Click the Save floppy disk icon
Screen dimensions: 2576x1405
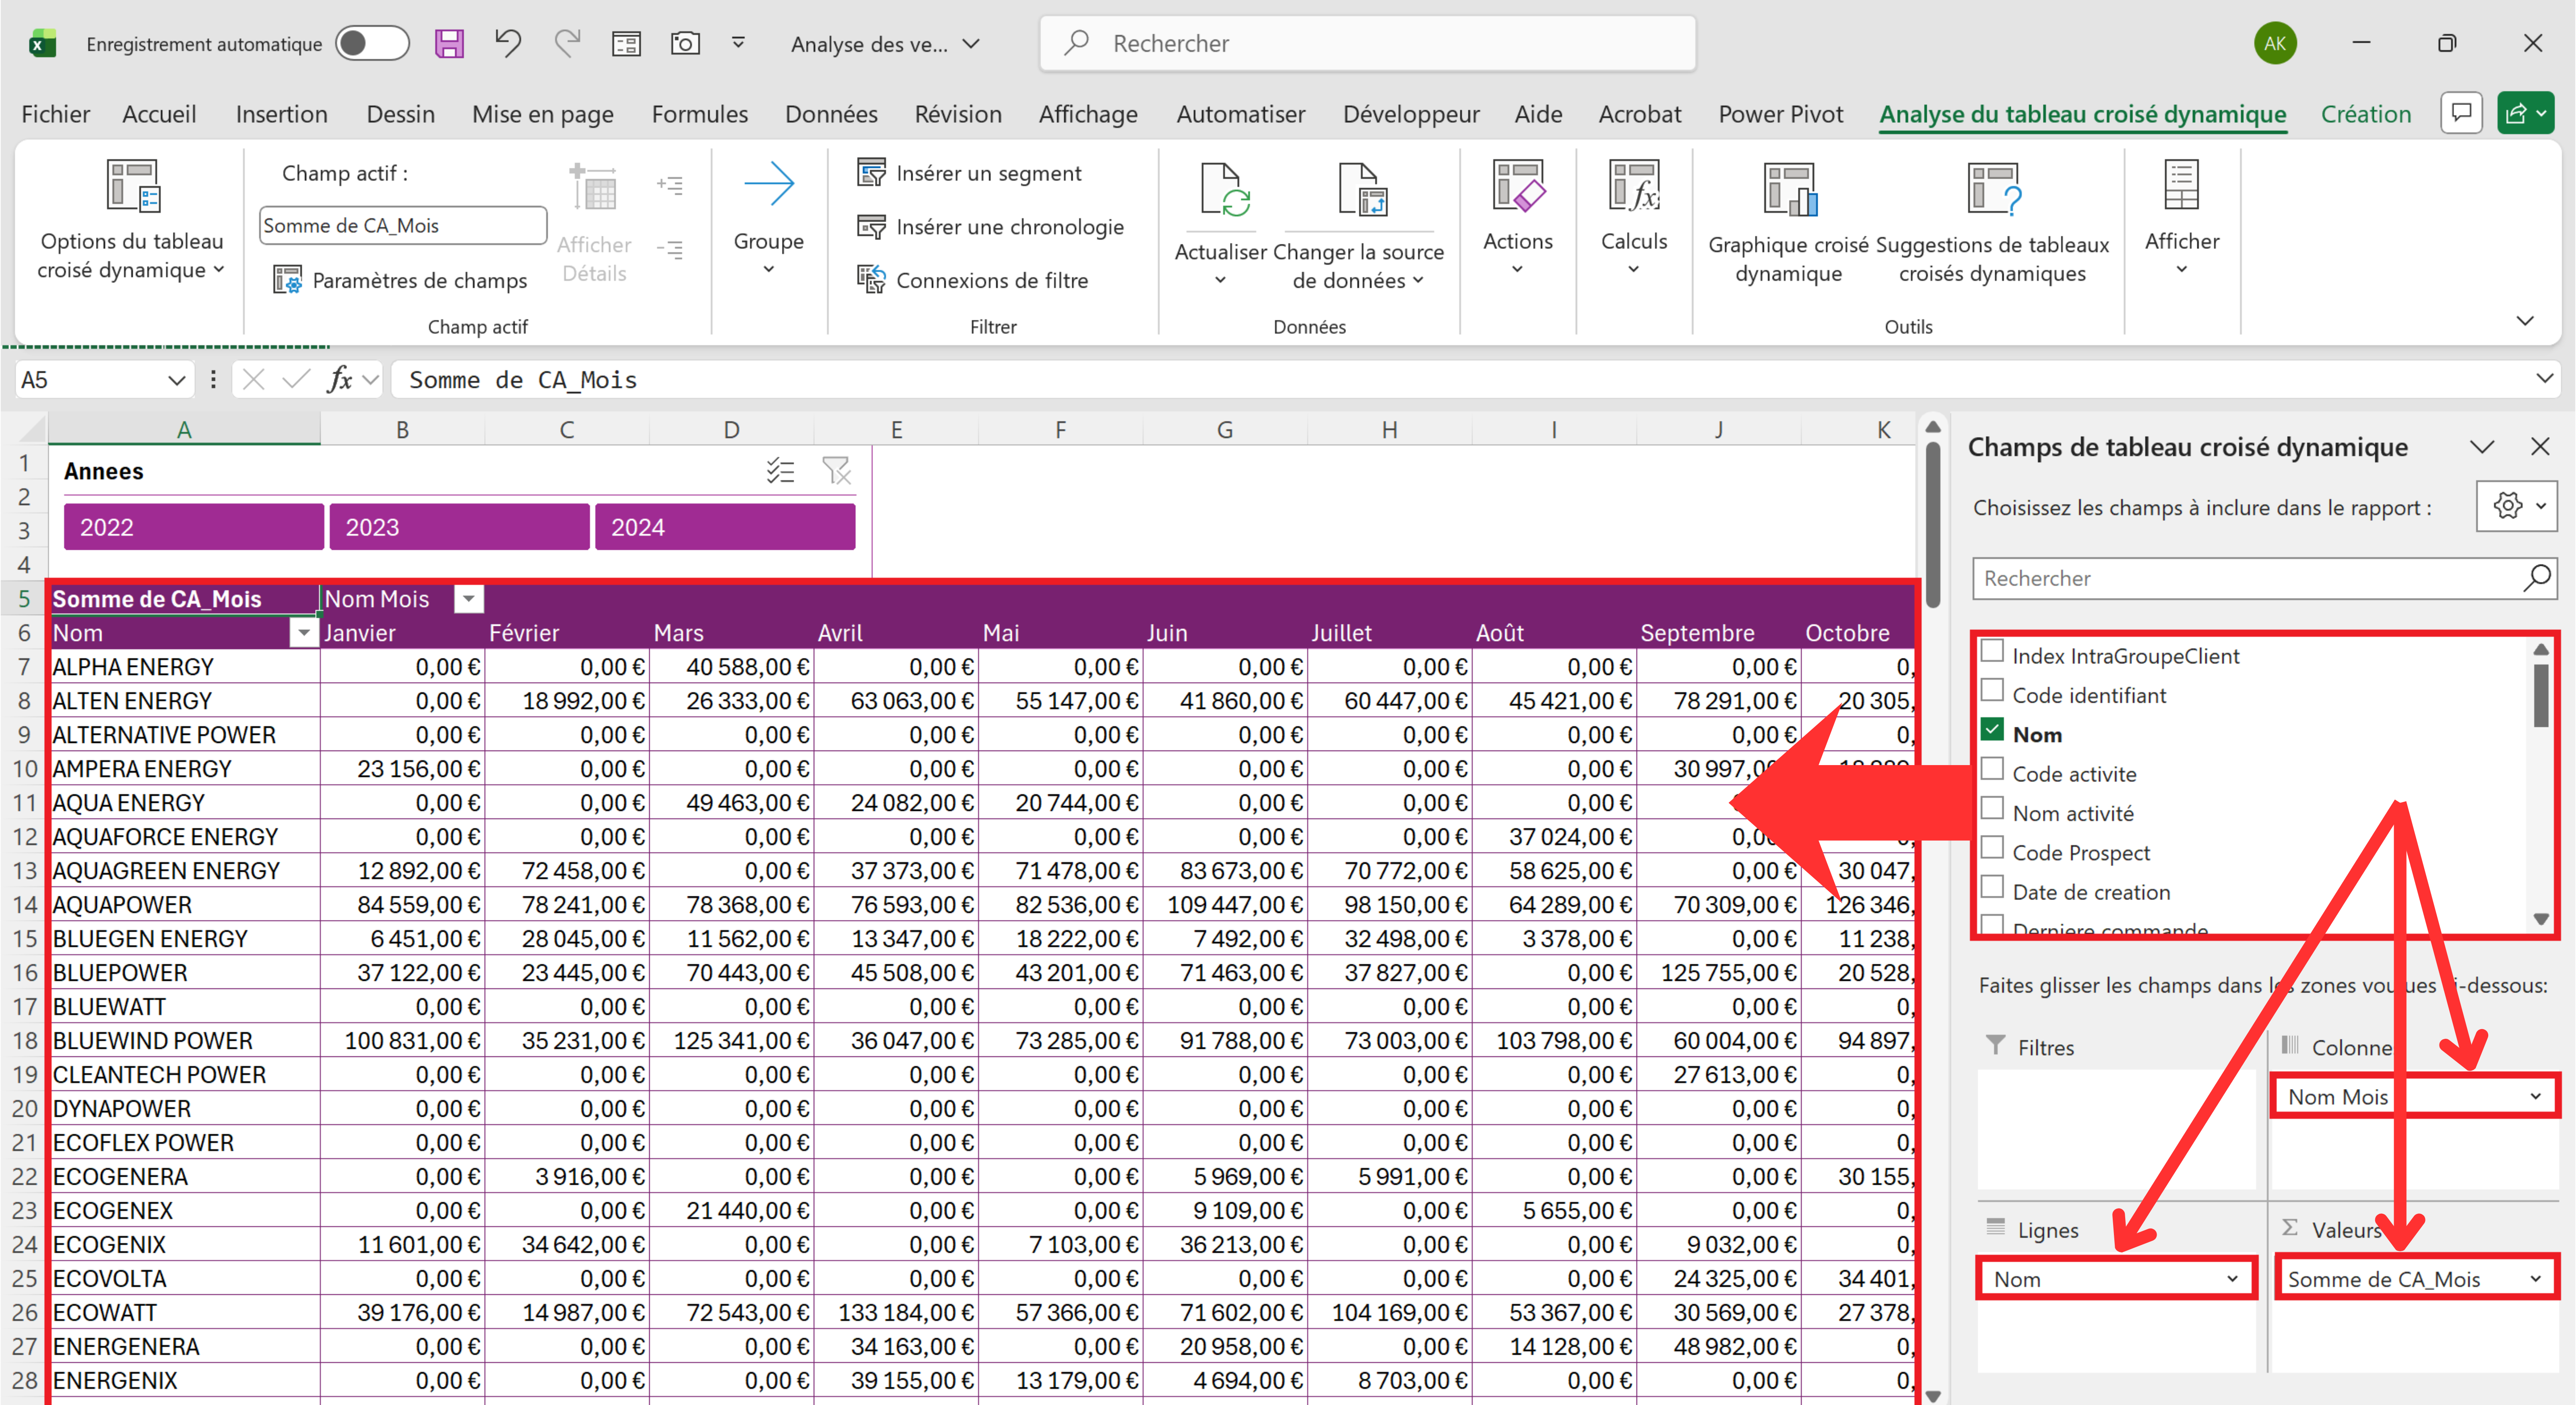[x=449, y=43]
